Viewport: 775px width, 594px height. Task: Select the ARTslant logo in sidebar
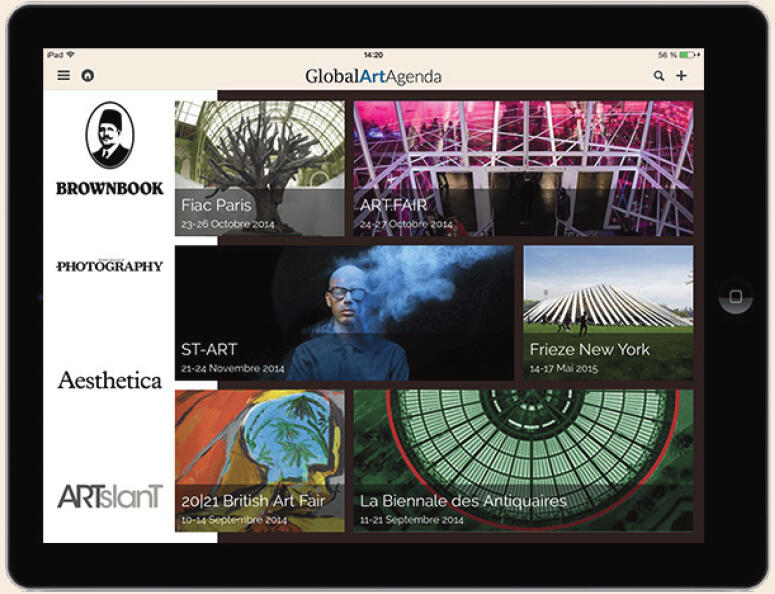coord(109,496)
